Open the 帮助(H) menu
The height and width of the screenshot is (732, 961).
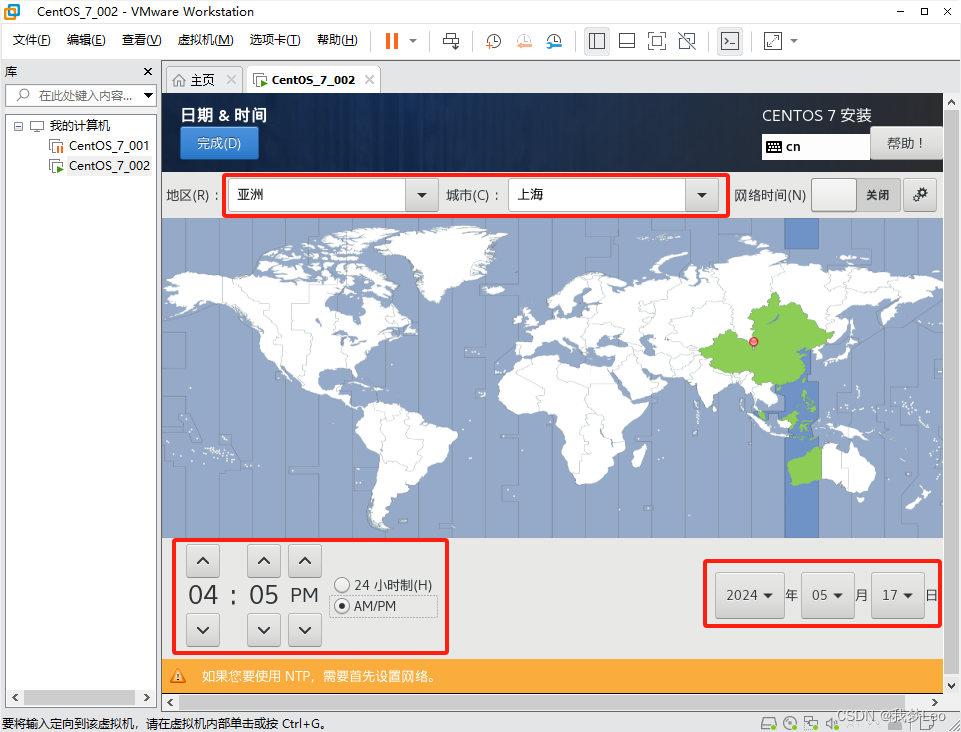(337, 40)
